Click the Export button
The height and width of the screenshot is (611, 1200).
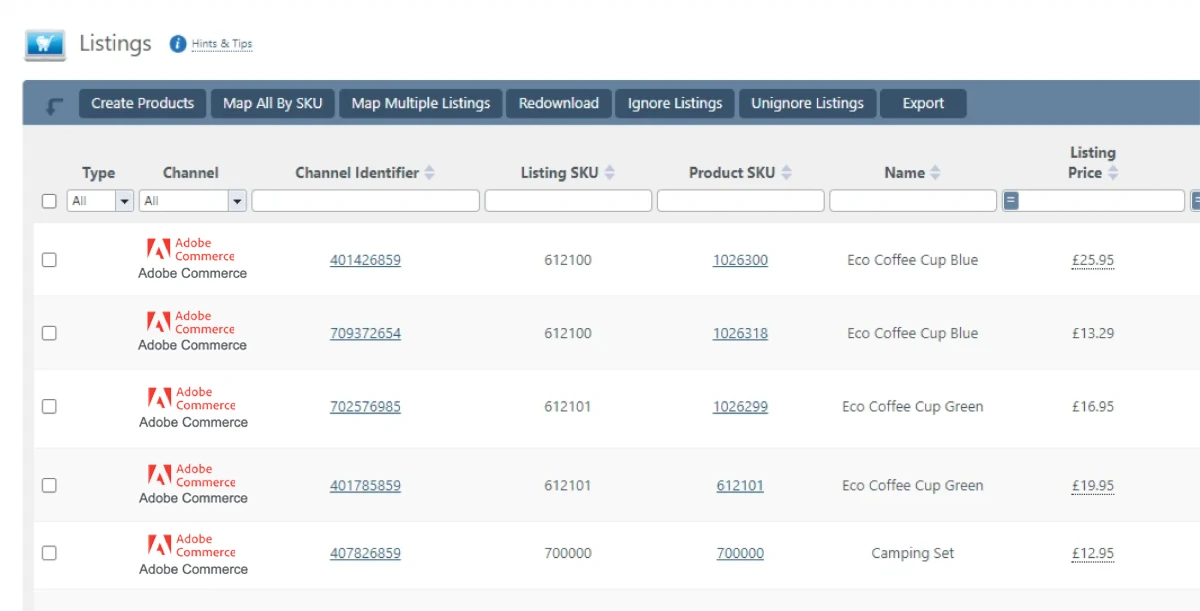click(x=923, y=103)
